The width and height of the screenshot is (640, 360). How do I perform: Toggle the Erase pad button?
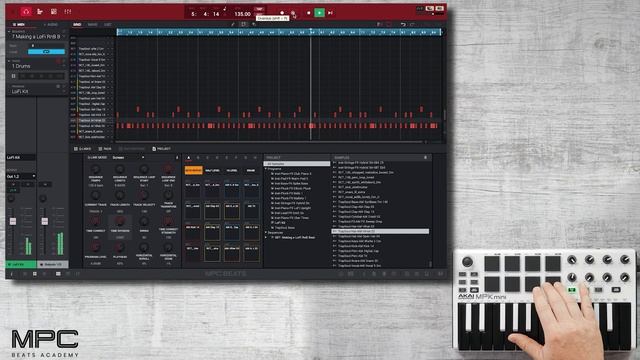[x=251, y=170]
